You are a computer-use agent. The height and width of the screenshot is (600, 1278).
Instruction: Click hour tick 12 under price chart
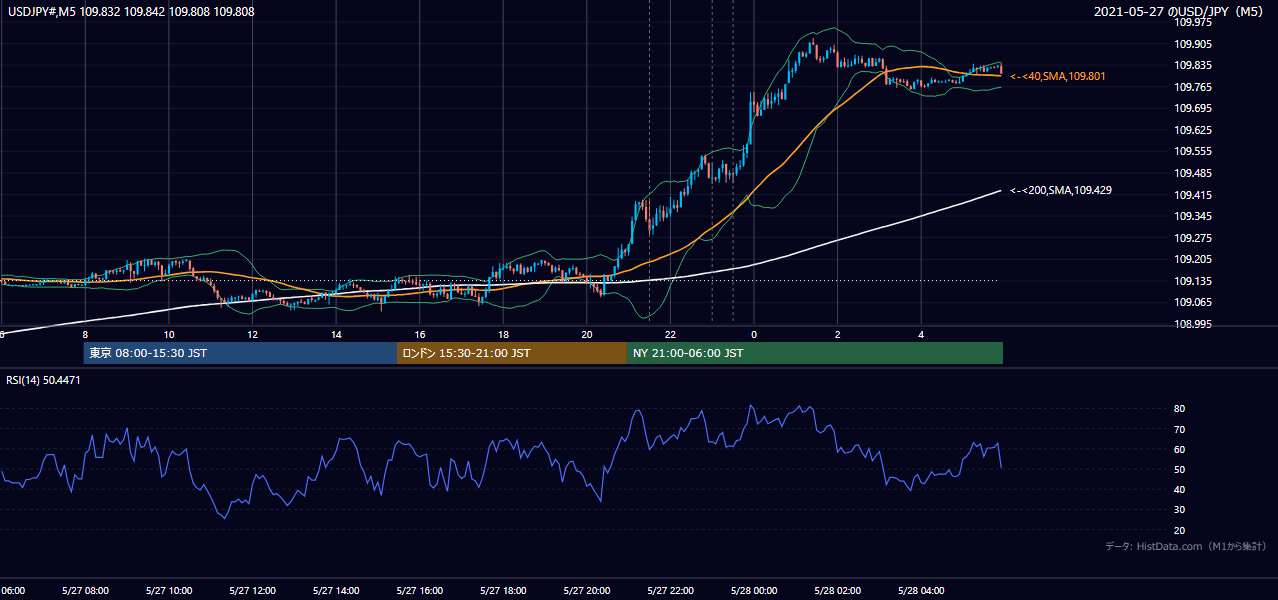pos(252,334)
